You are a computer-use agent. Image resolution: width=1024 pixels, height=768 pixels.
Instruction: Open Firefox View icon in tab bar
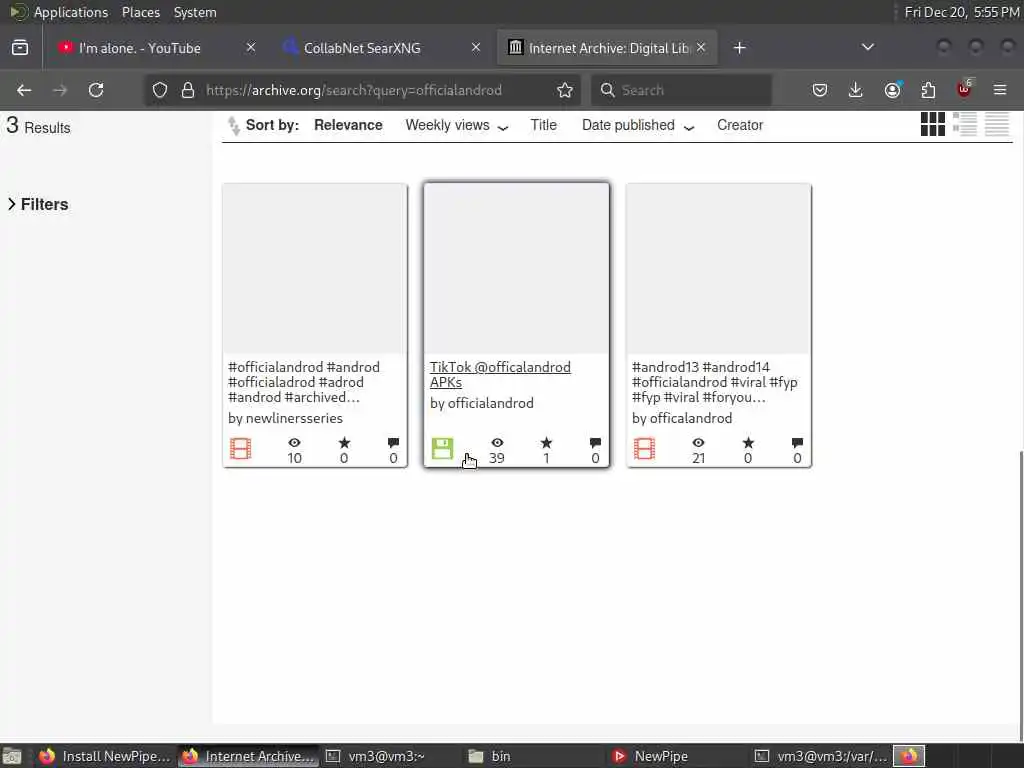point(20,48)
